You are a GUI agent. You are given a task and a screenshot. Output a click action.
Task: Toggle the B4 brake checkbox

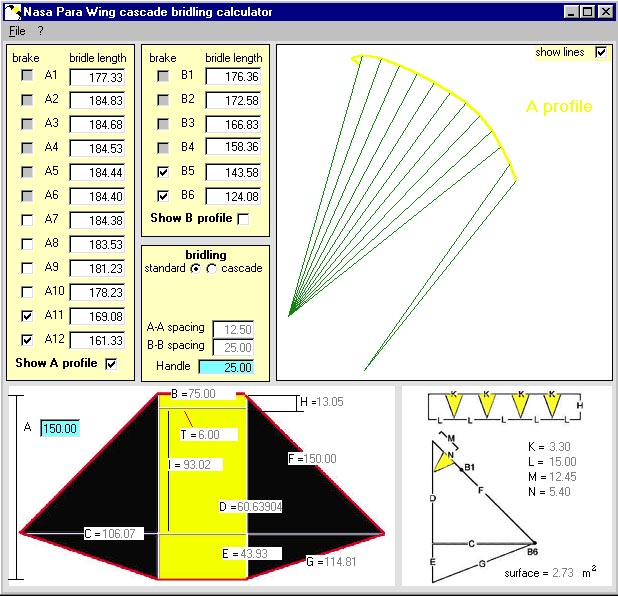pos(163,147)
